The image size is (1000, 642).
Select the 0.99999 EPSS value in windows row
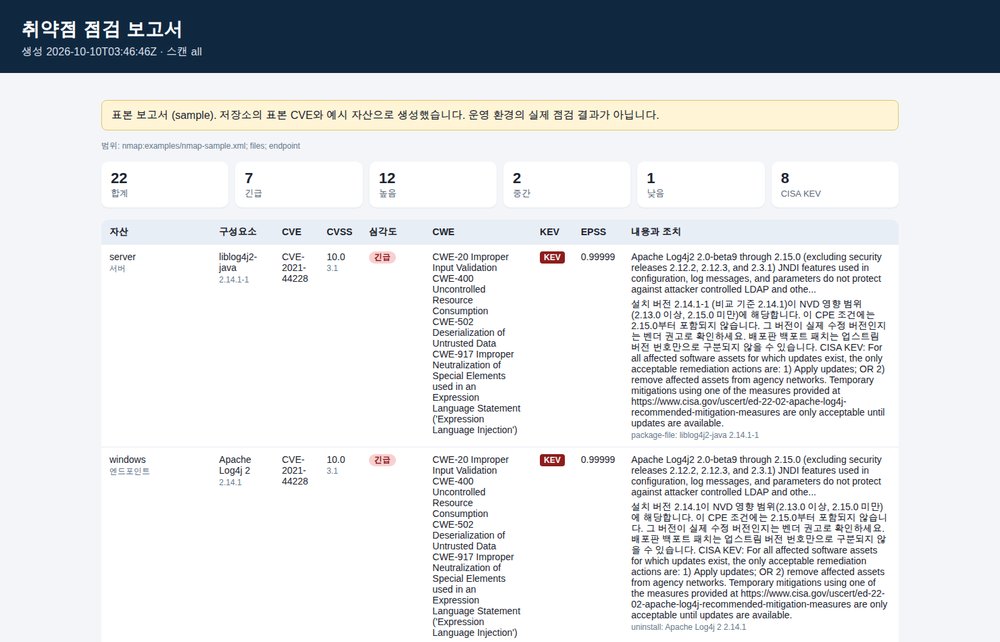tap(598, 460)
